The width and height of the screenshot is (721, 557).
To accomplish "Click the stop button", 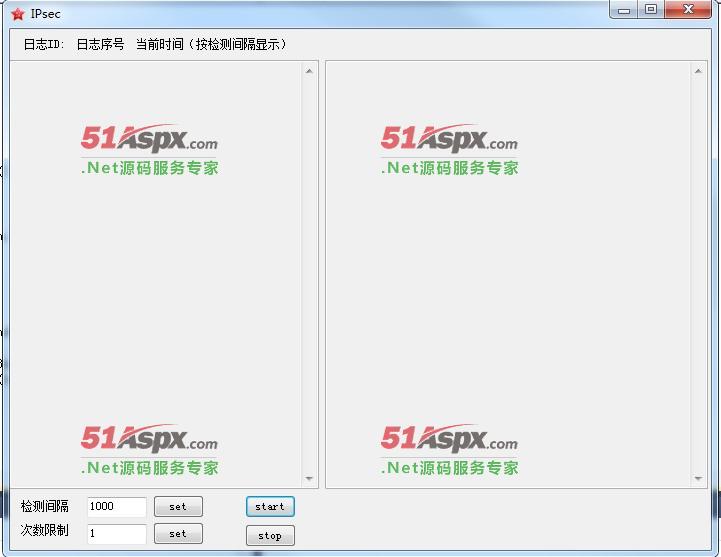I will point(270,535).
